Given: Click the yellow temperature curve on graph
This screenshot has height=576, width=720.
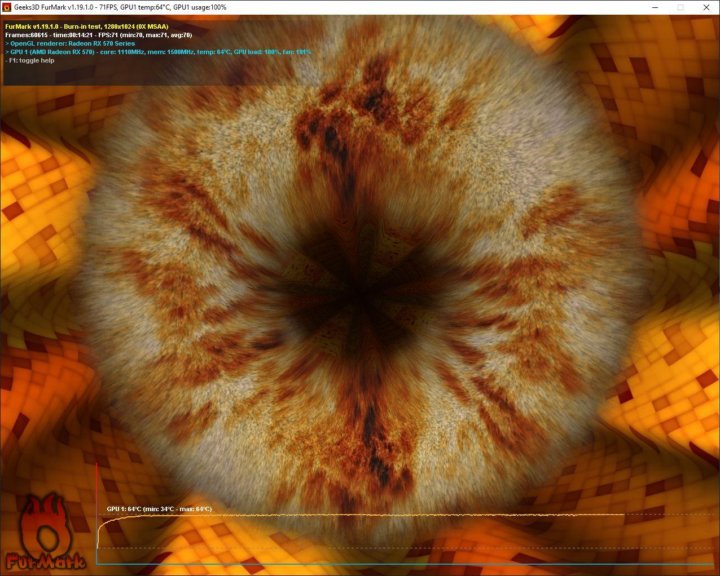Looking at the screenshot, I should pos(400,514).
